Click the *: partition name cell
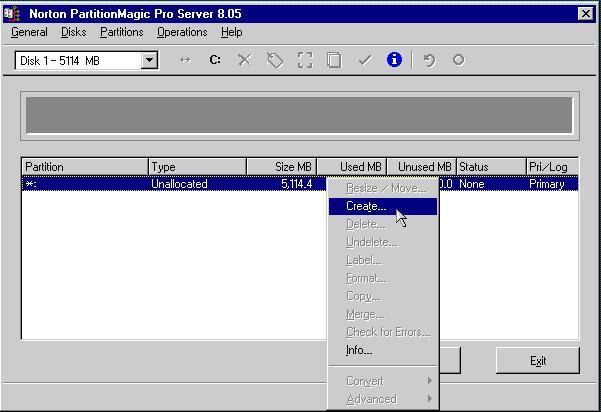 tap(31, 184)
